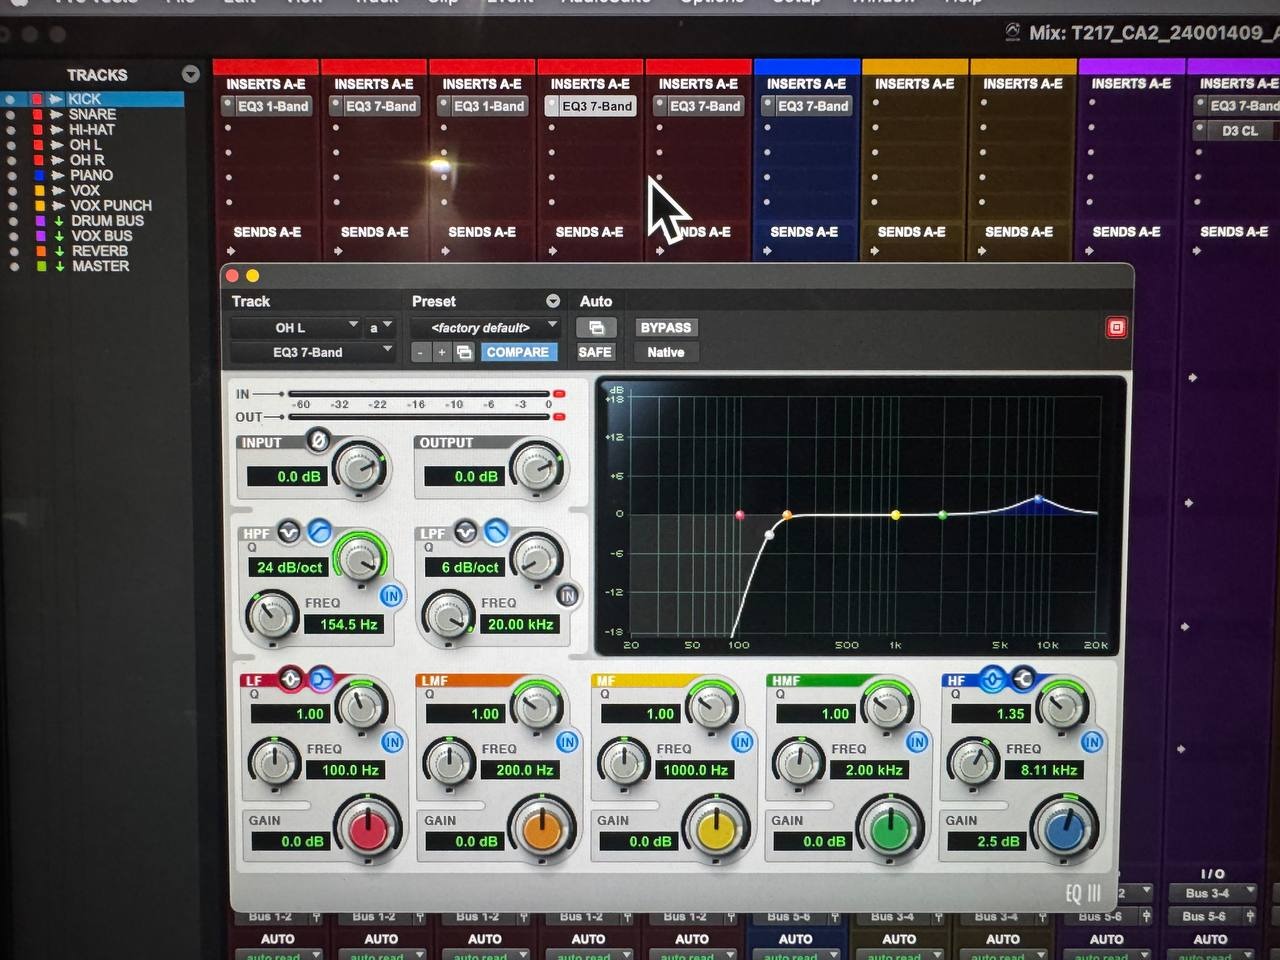This screenshot has width=1280, height=960.
Task: Click the HPF frequency value field 154.5 Hz
Action: click(x=348, y=624)
